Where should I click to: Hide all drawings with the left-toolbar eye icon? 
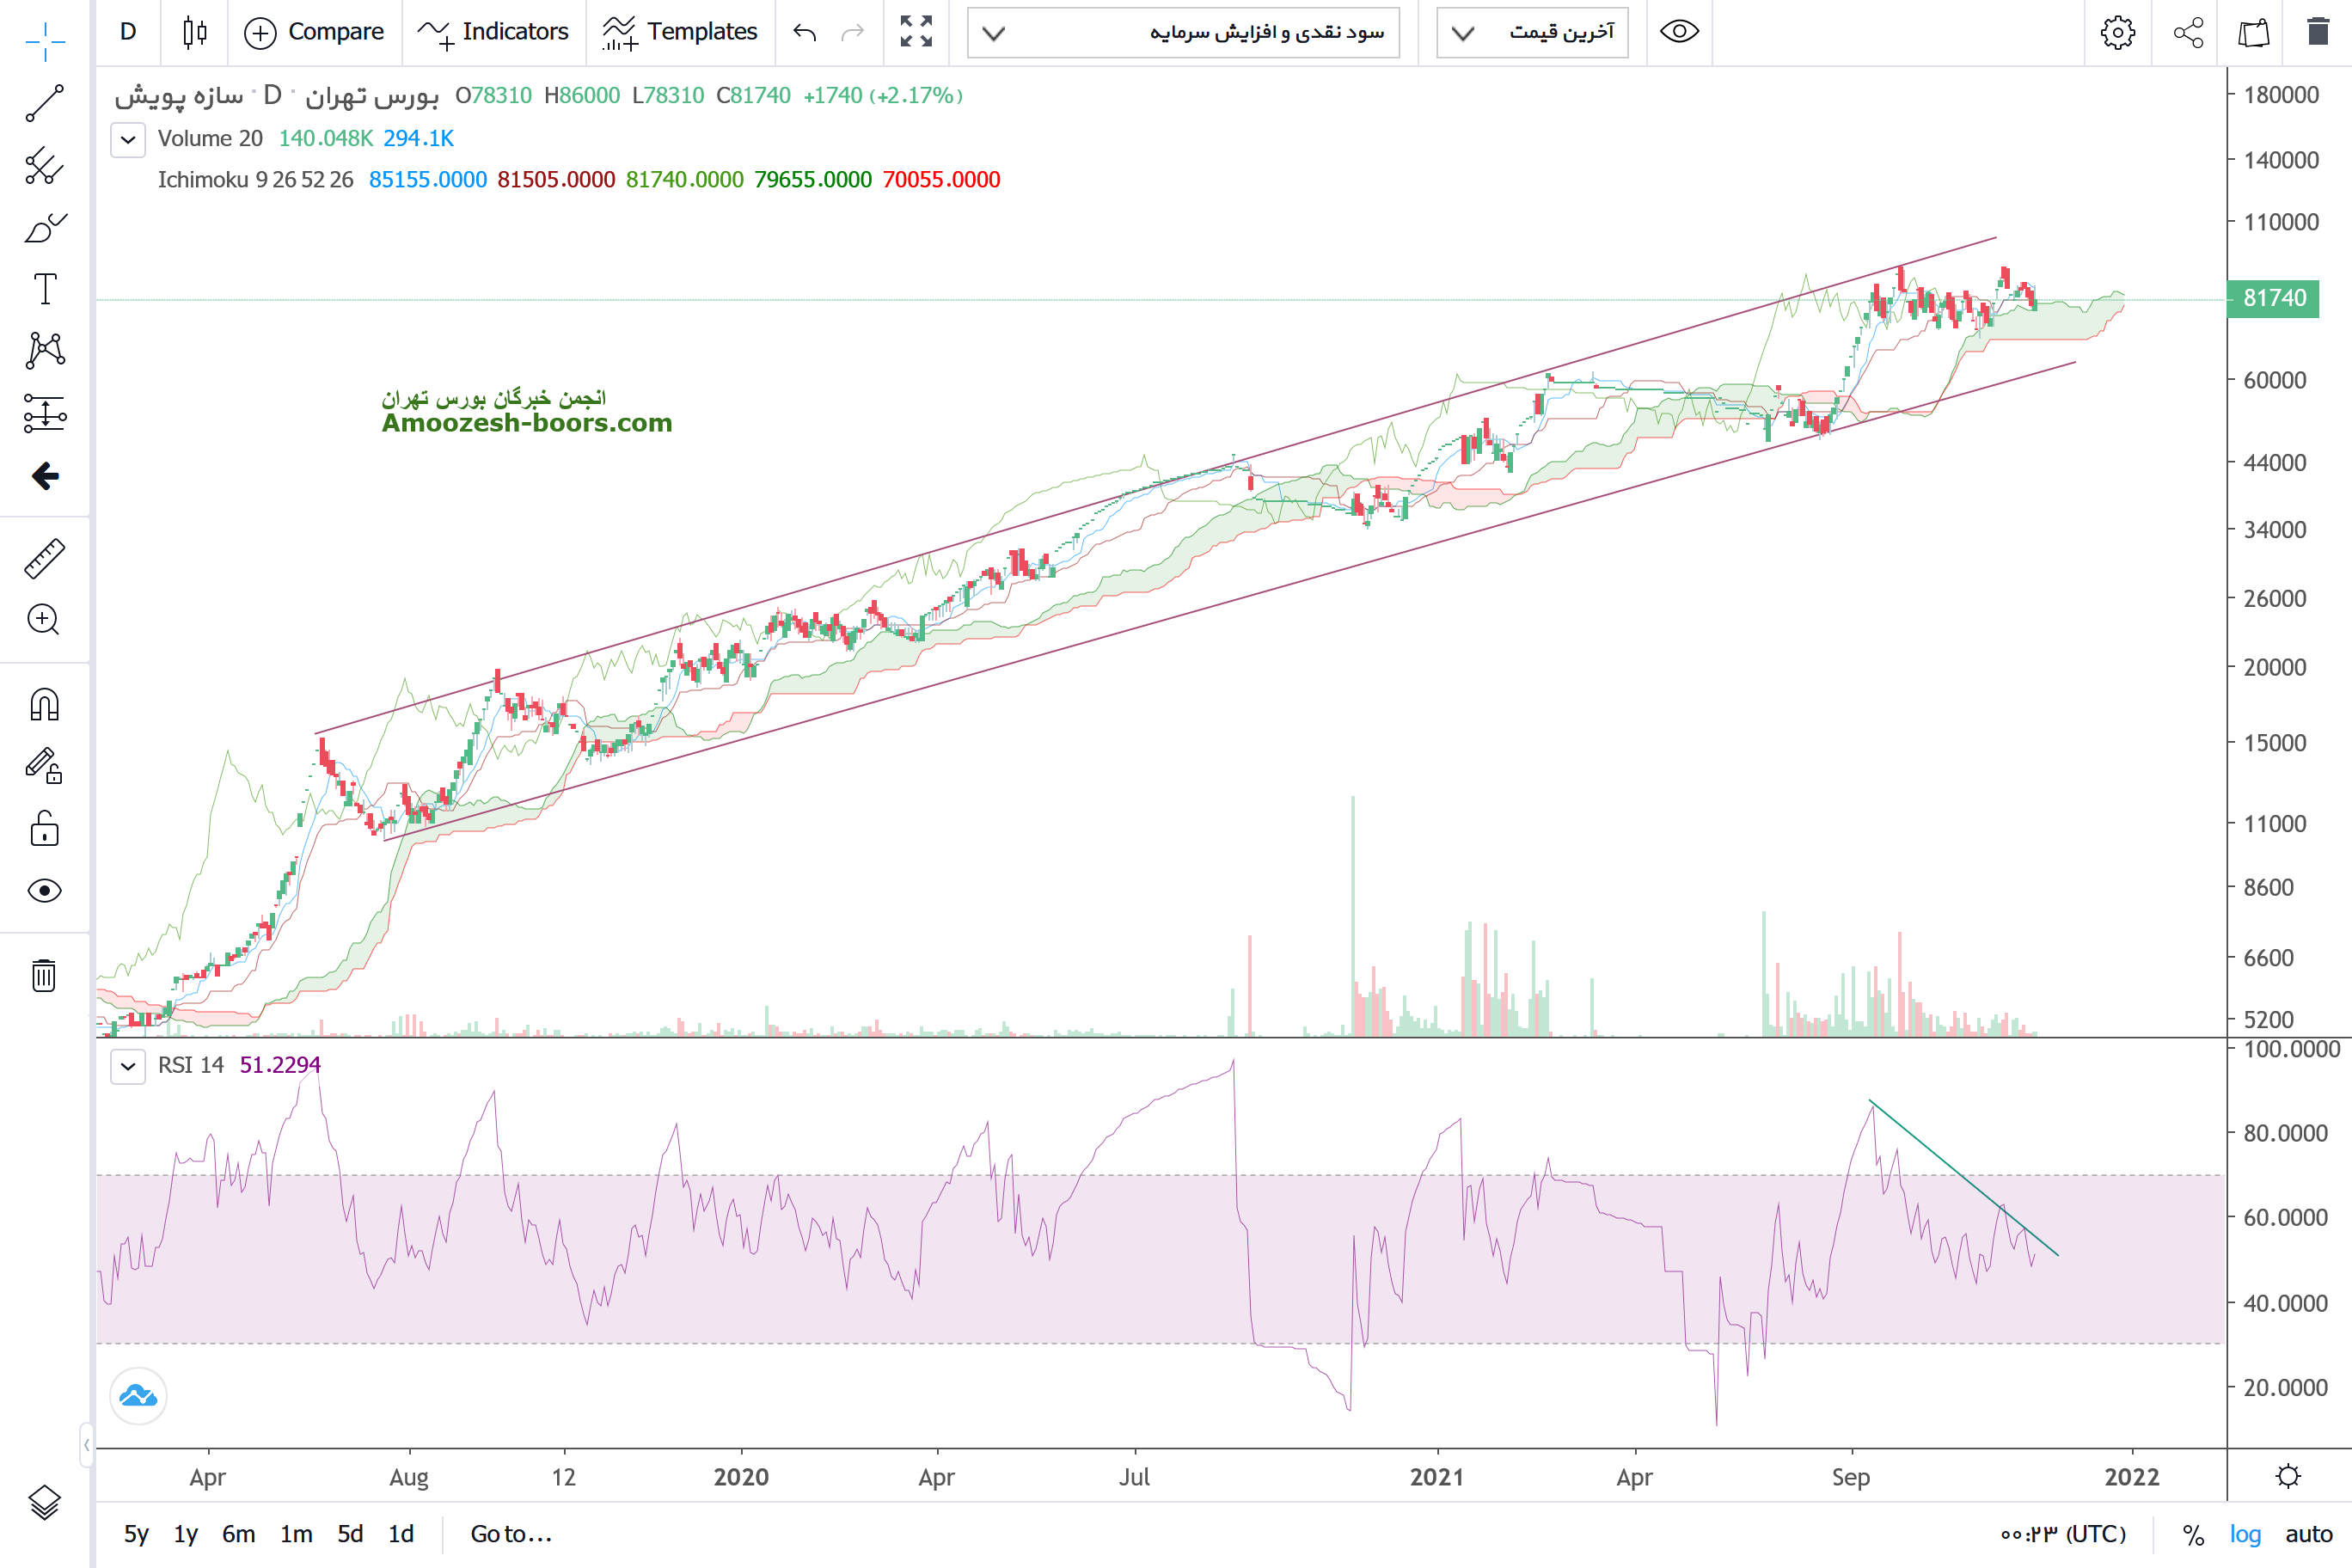point(45,890)
